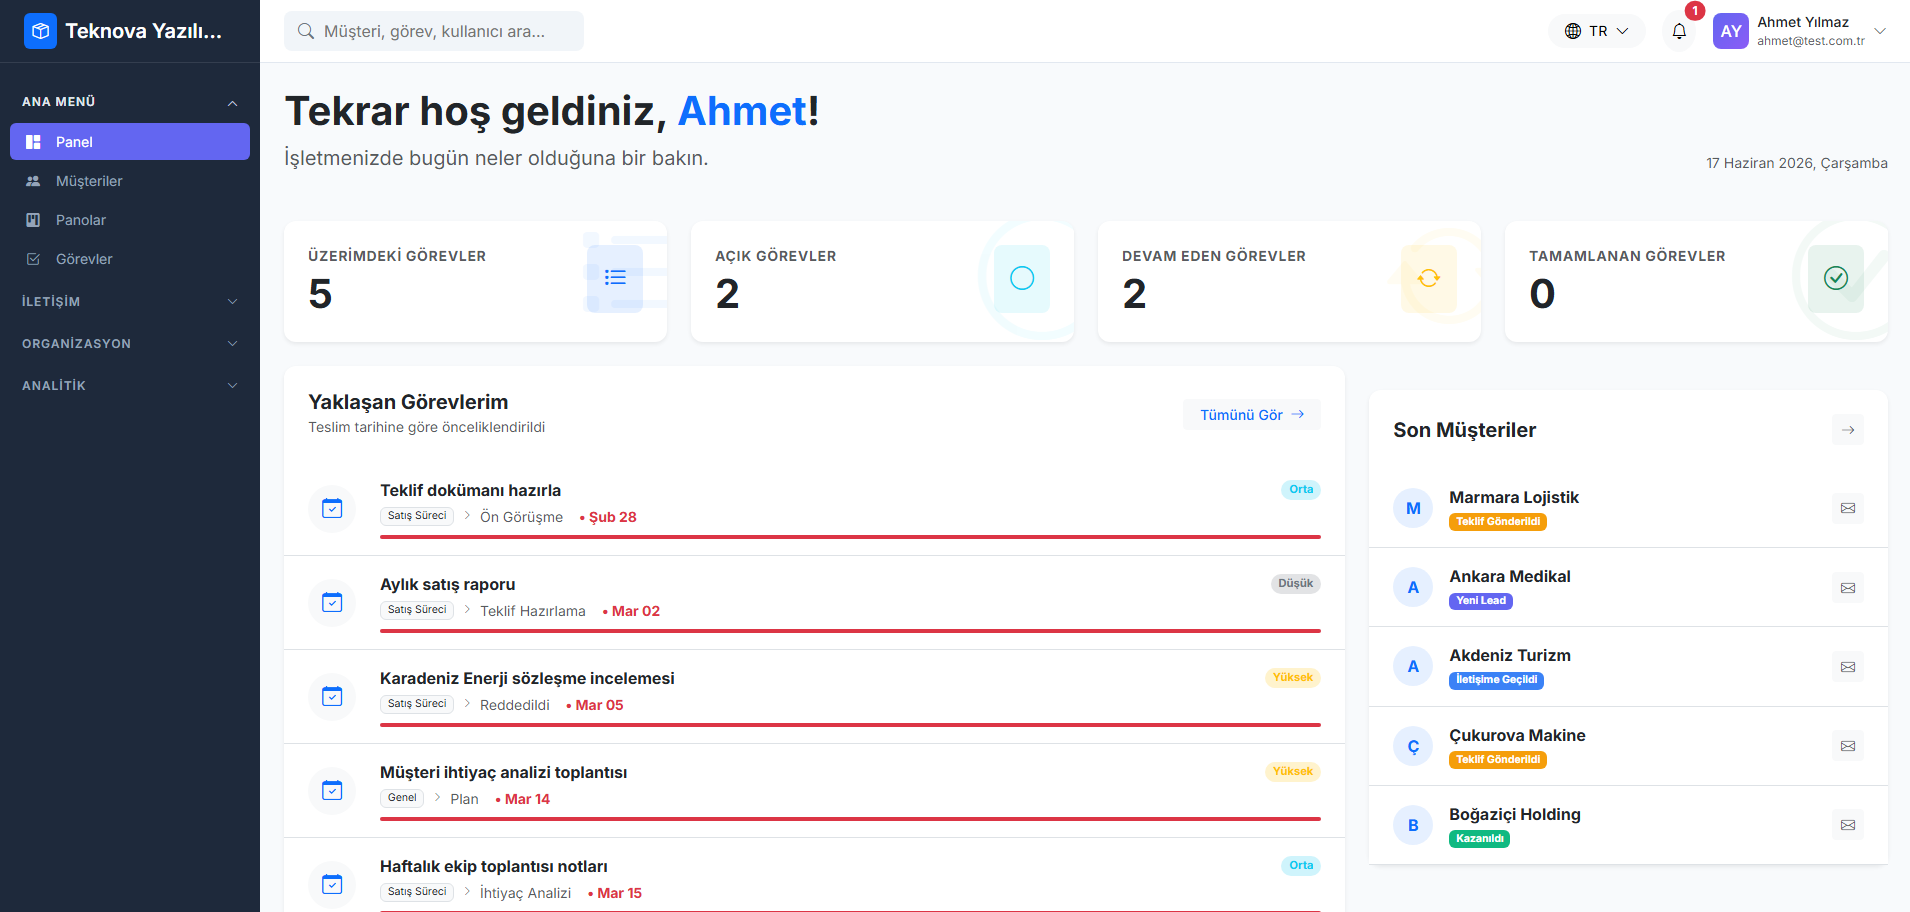Screen dimensions: 1910x912
Task: Click the Açık Görevler card
Action: pyautogui.click(x=882, y=282)
